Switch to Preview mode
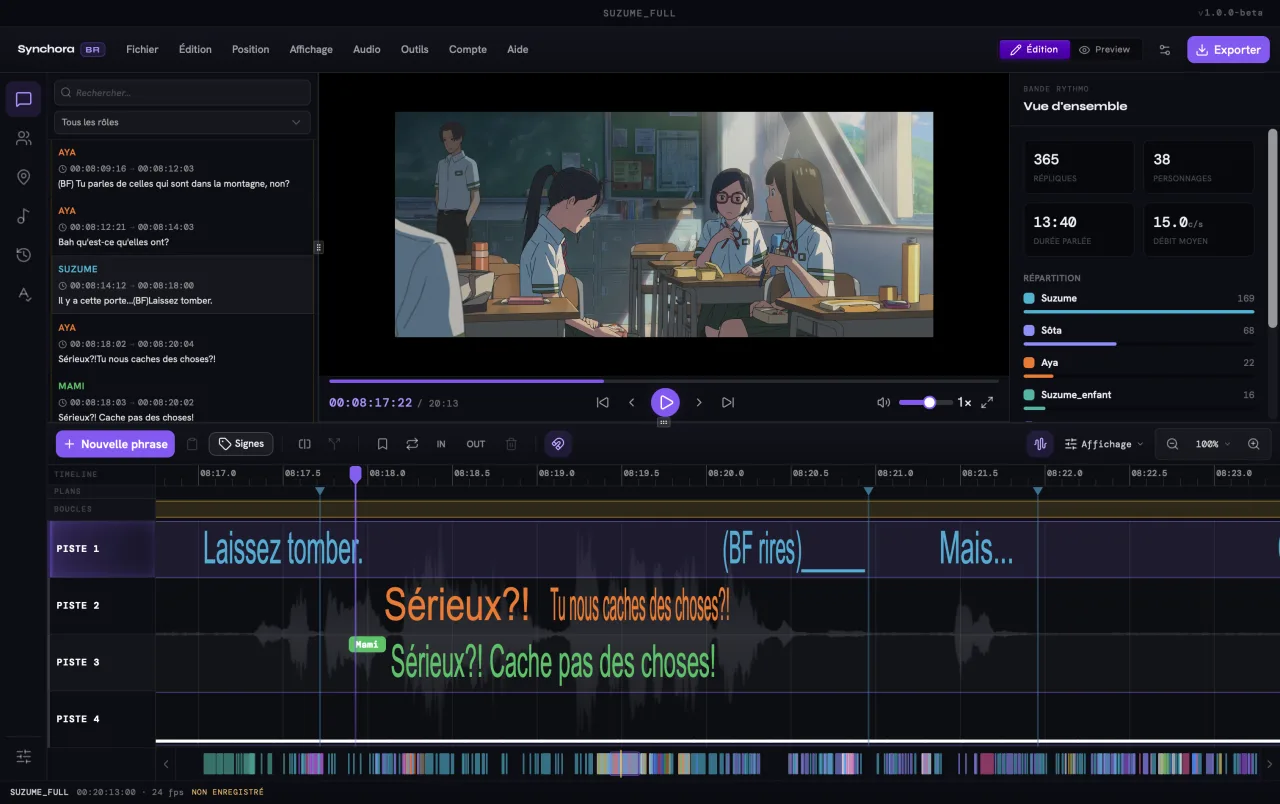Image resolution: width=1280 pixels, height=804 pixels. coord(1105,50)
